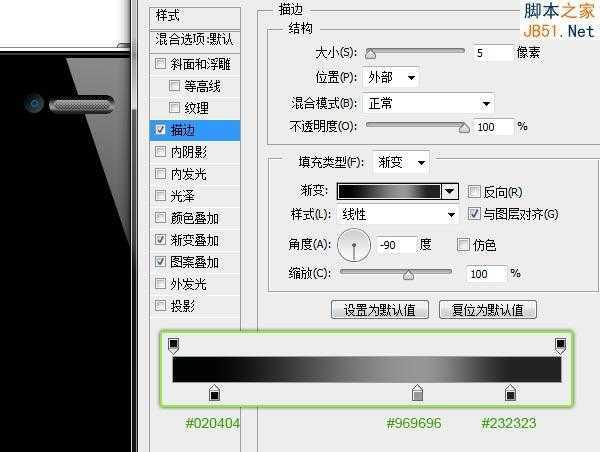Enable the 内阴影 checkbox
Image resolution: width=600 pixels, height=452 pixels.
tap(161, 152)
